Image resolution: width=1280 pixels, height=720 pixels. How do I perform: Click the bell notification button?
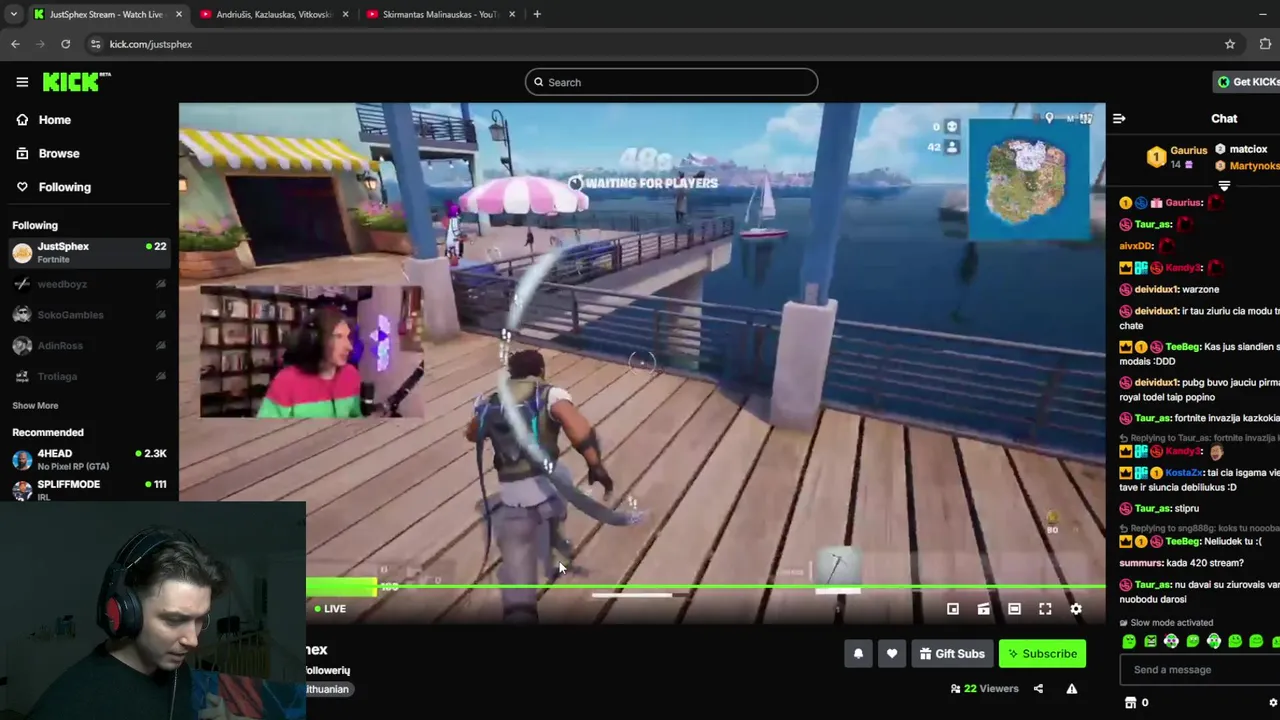click(x=858, y=654)
